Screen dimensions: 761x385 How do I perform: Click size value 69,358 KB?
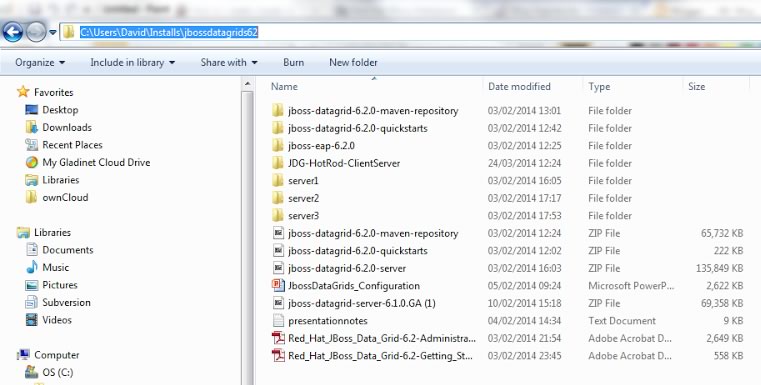pyautogui.click(x=722, y=303)
